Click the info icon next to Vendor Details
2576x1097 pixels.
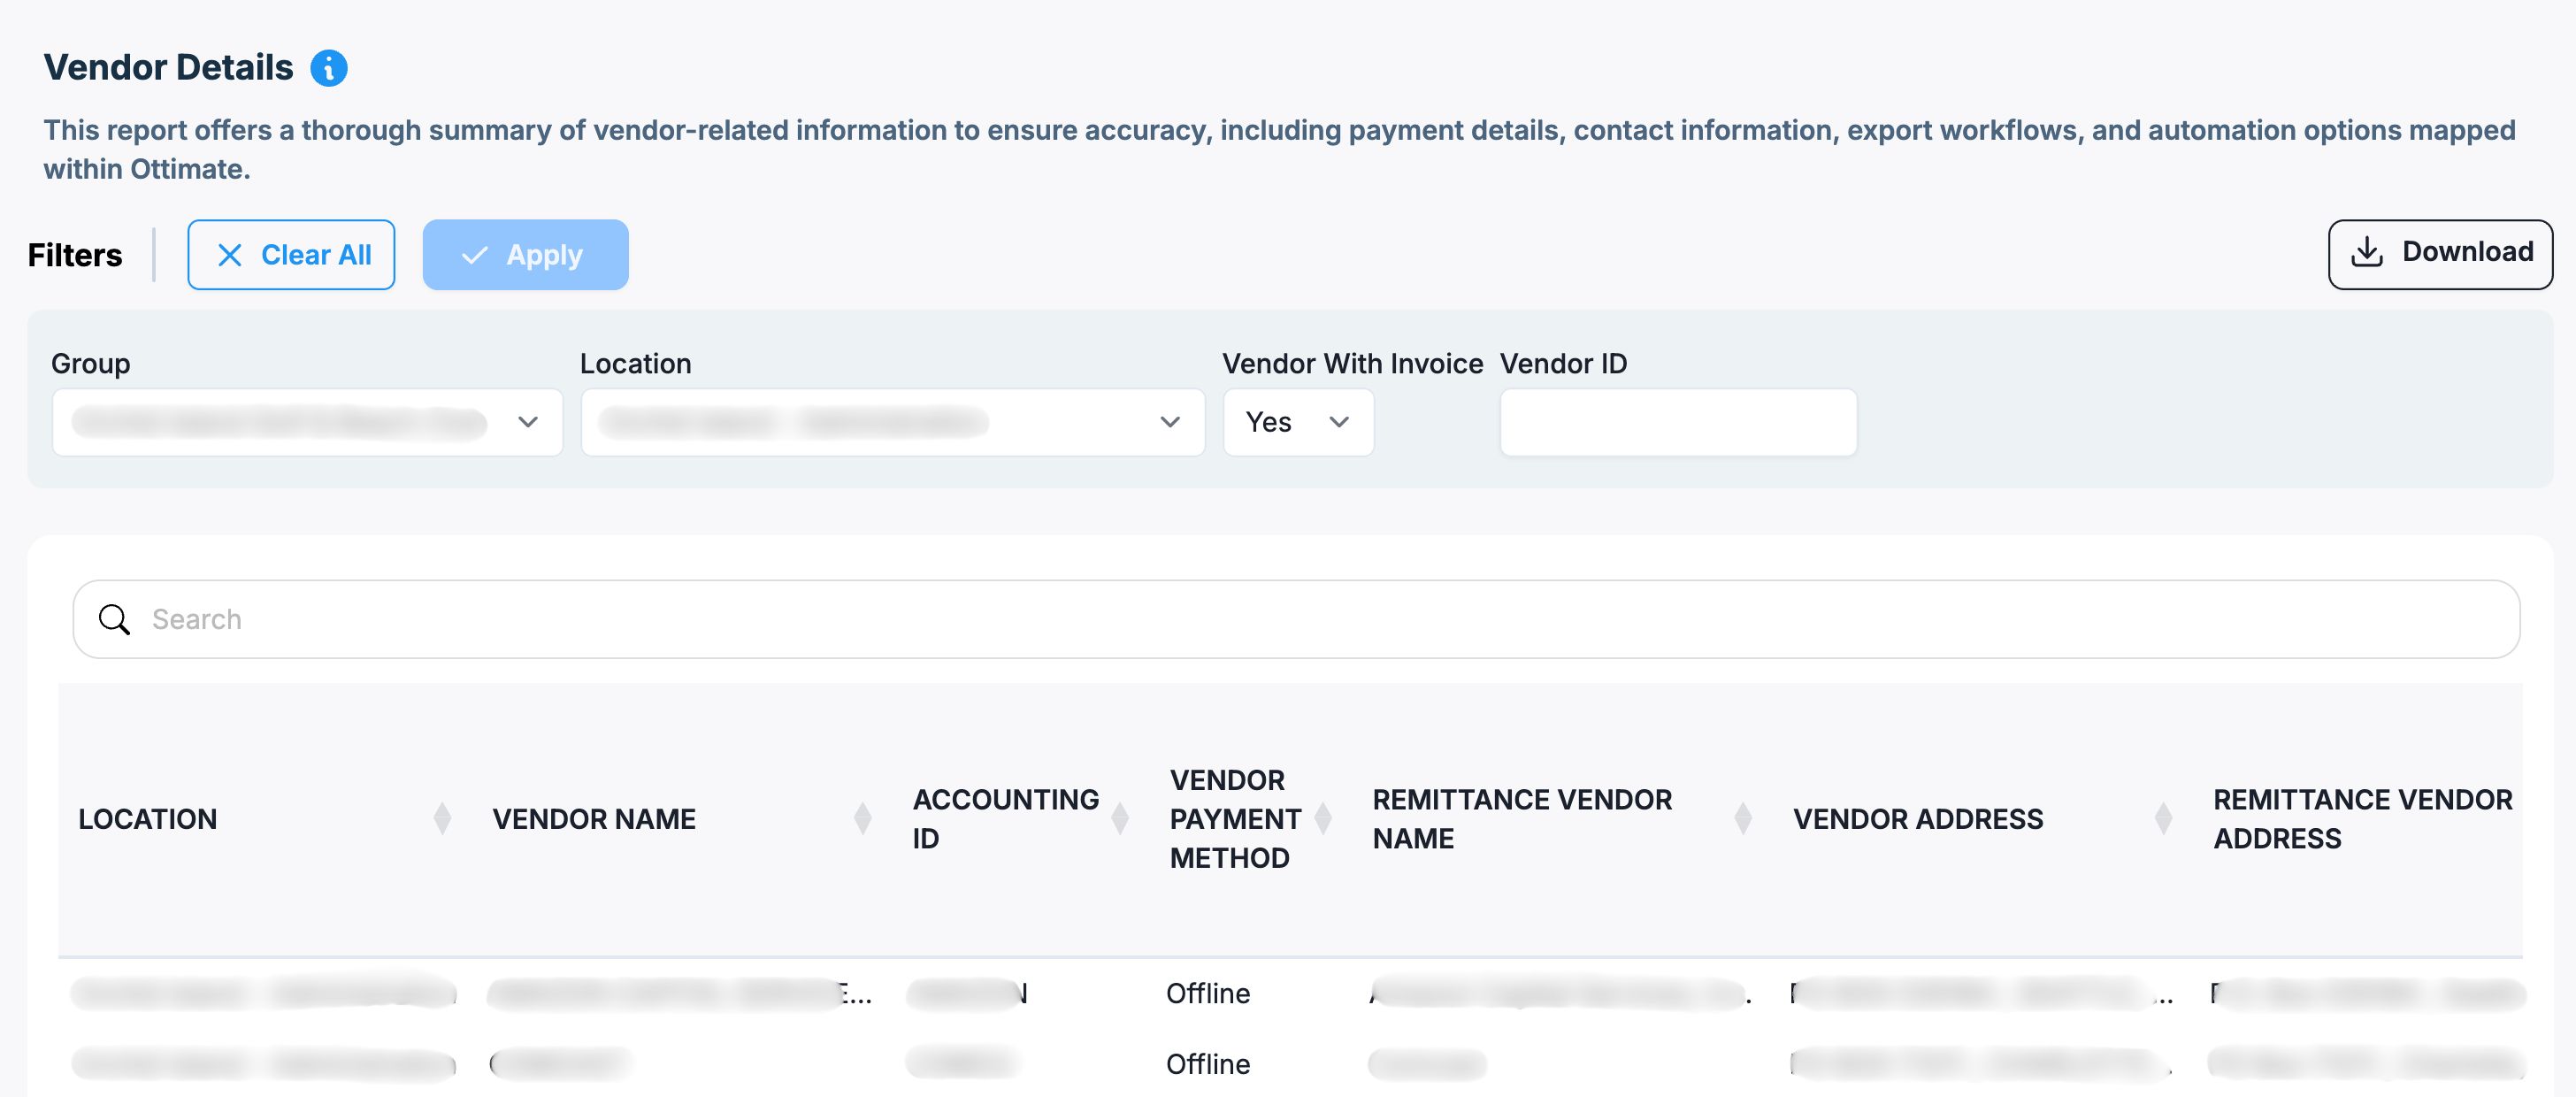pos(330,67)
